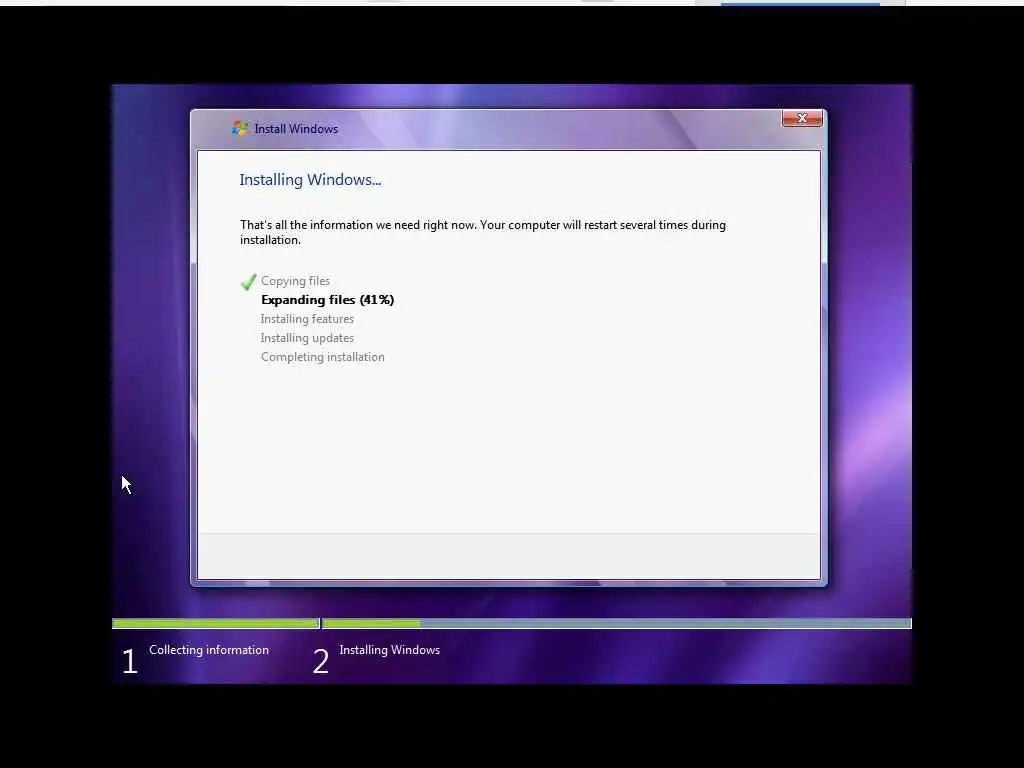Close the Install Windows dialog

tap(802, 118)
